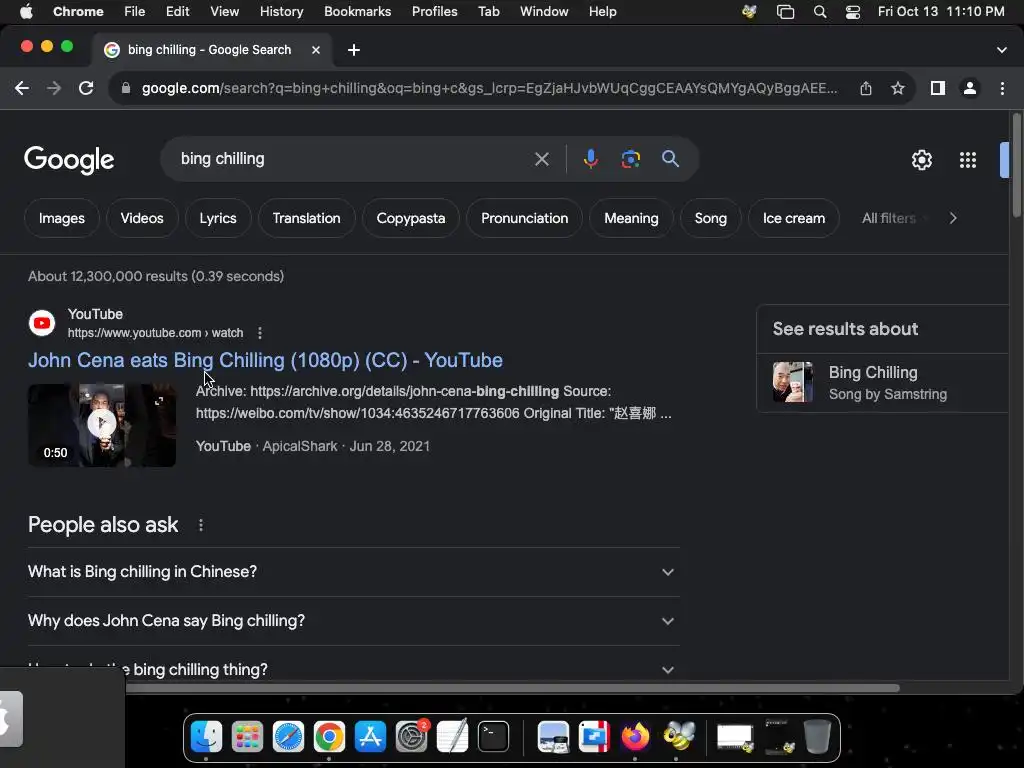
Task: Close the bing chilling tab
Action: tap(316, 50)
